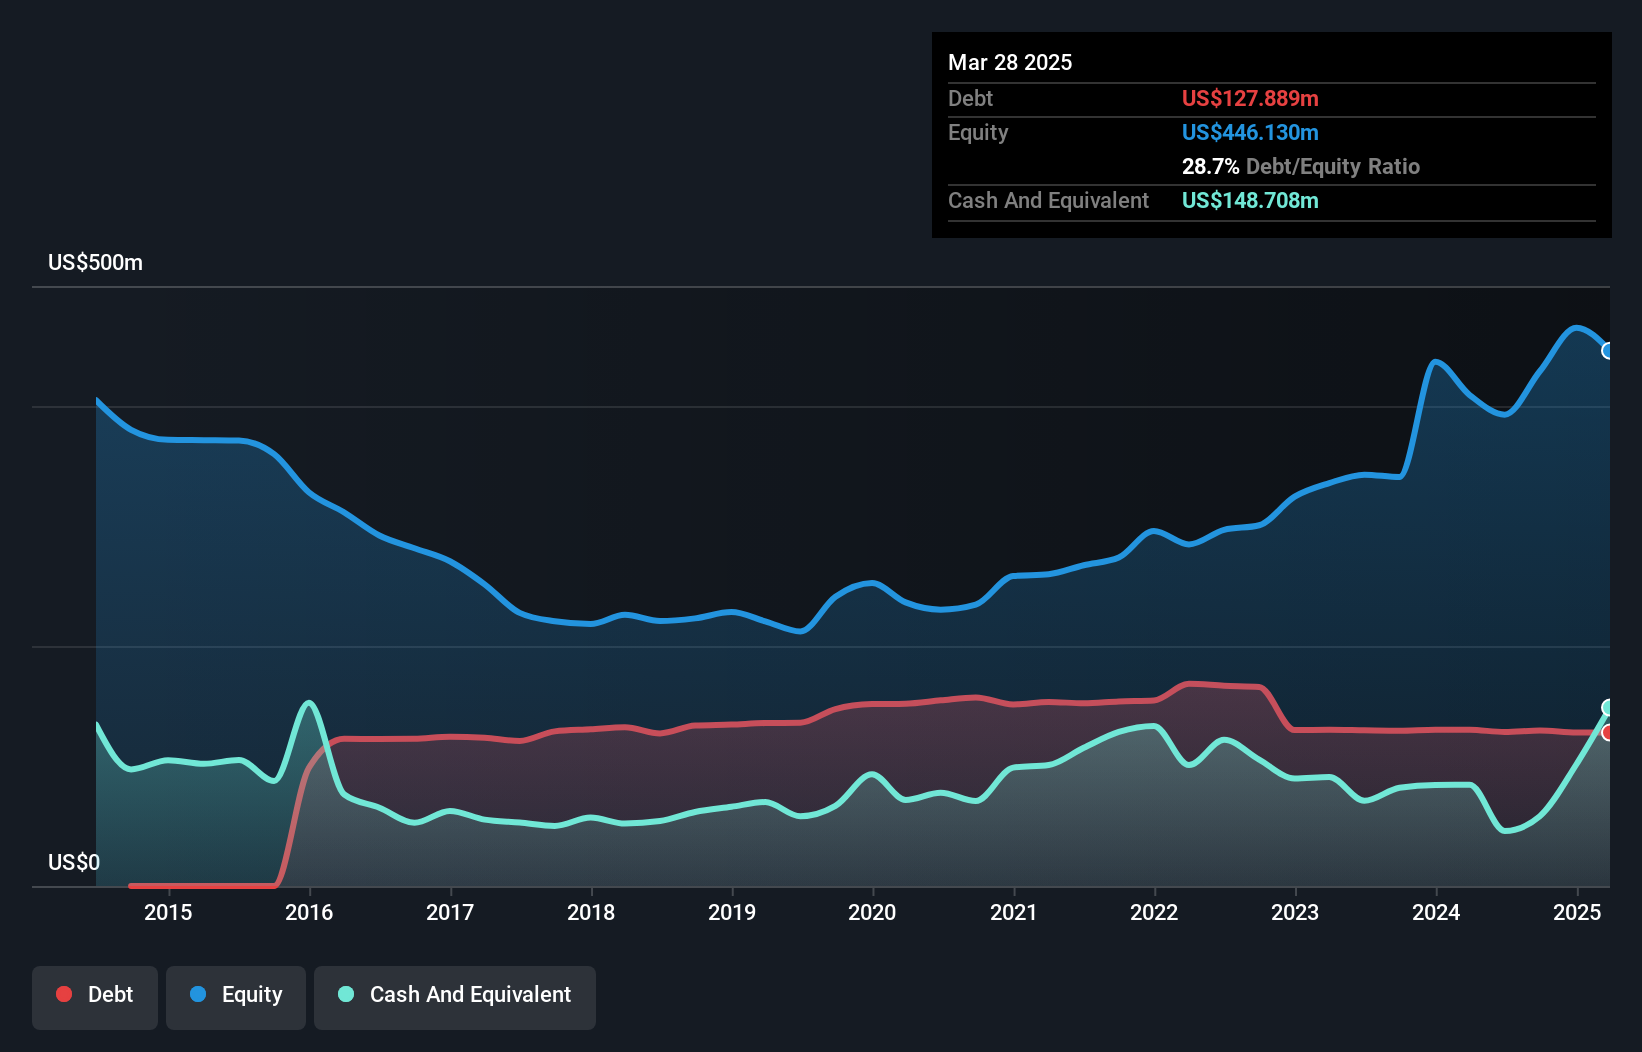Click the blue Equity endpoint marker

pyautogui.click(x=1608, y=351)
